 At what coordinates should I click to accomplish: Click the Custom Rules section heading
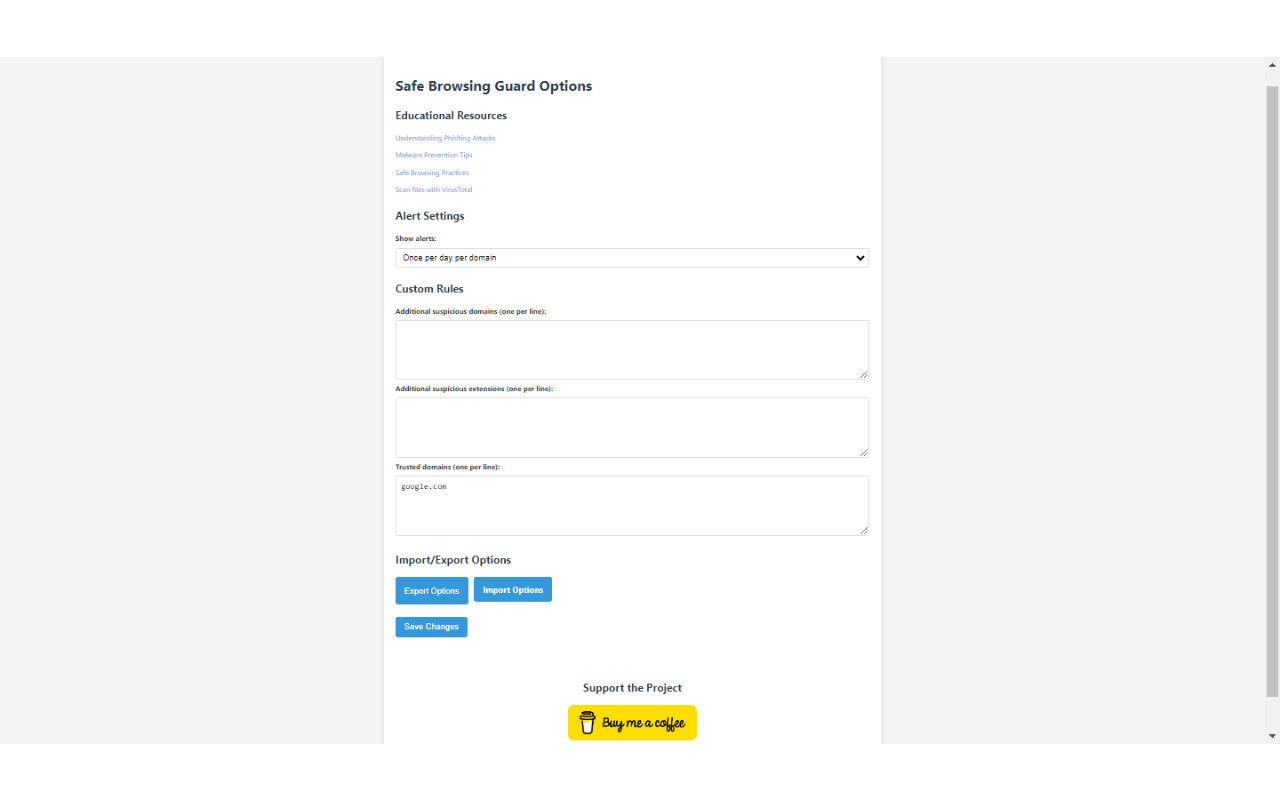coord(429,288)
